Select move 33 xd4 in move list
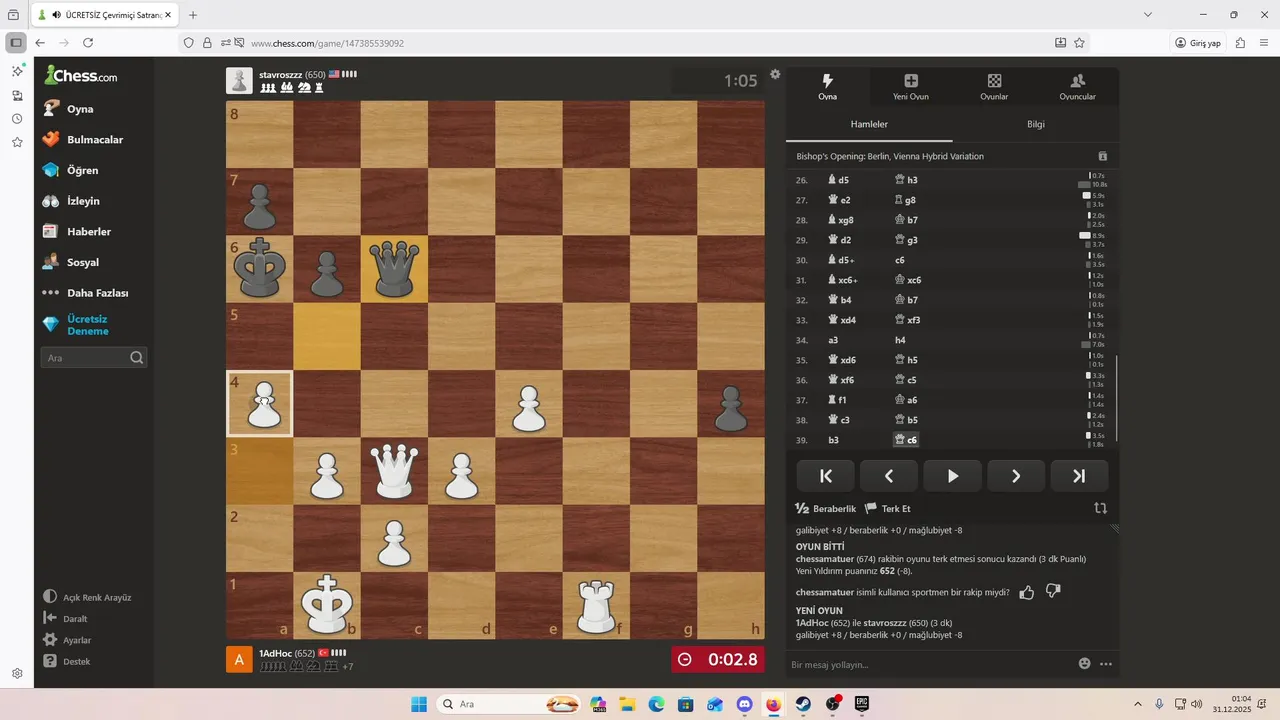The image size is (1280, 720). click(x=842, y=320)
